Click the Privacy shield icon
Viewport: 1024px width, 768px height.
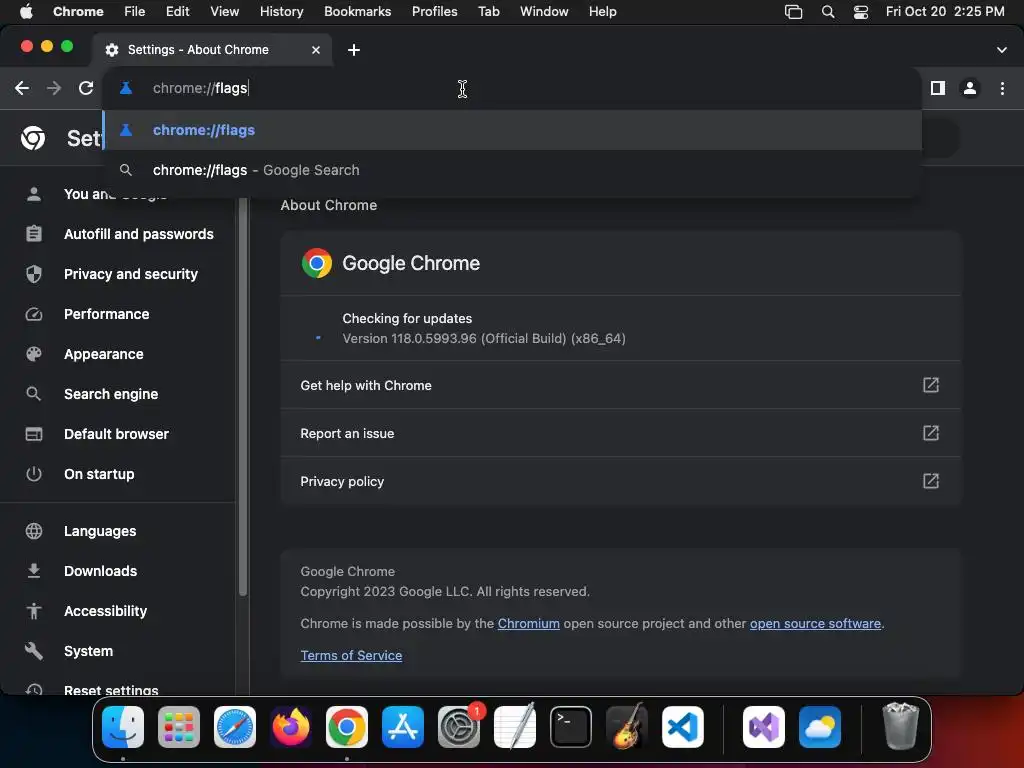tap(33, 274)
